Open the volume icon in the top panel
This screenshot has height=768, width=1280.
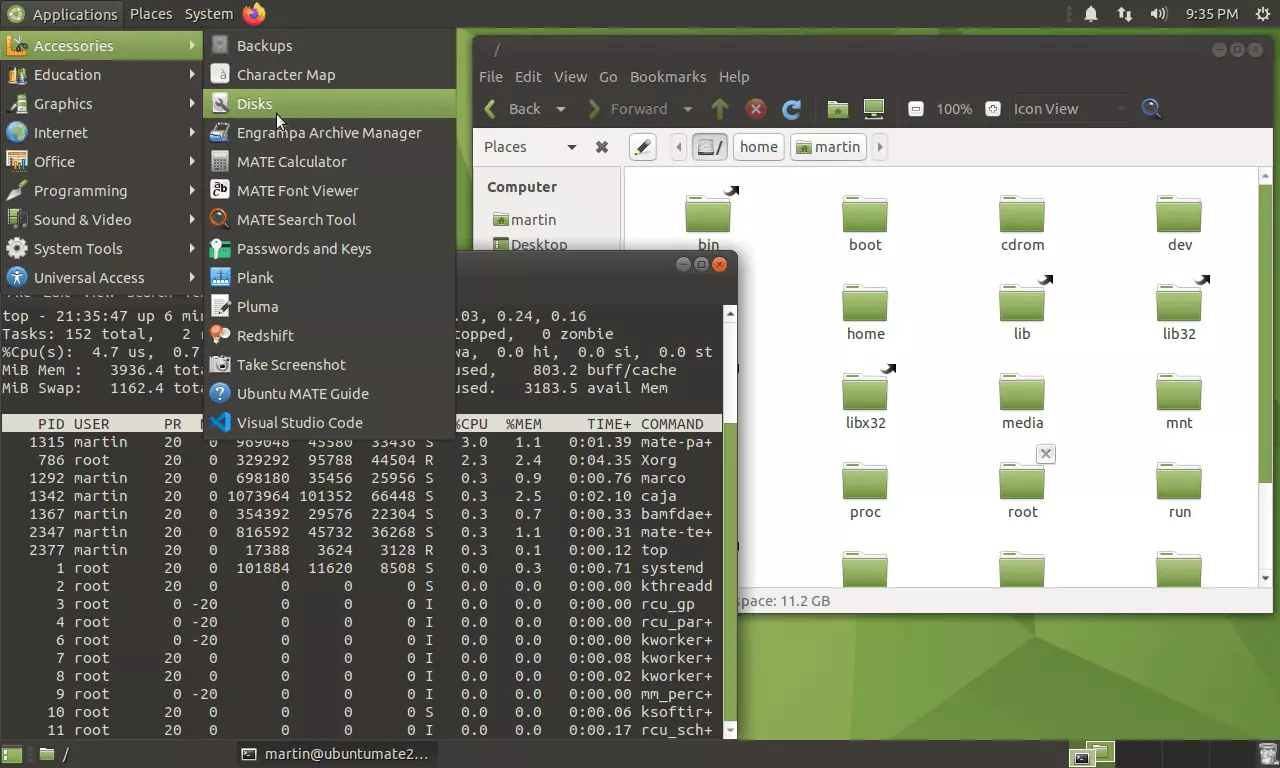tap(1160, 13)
